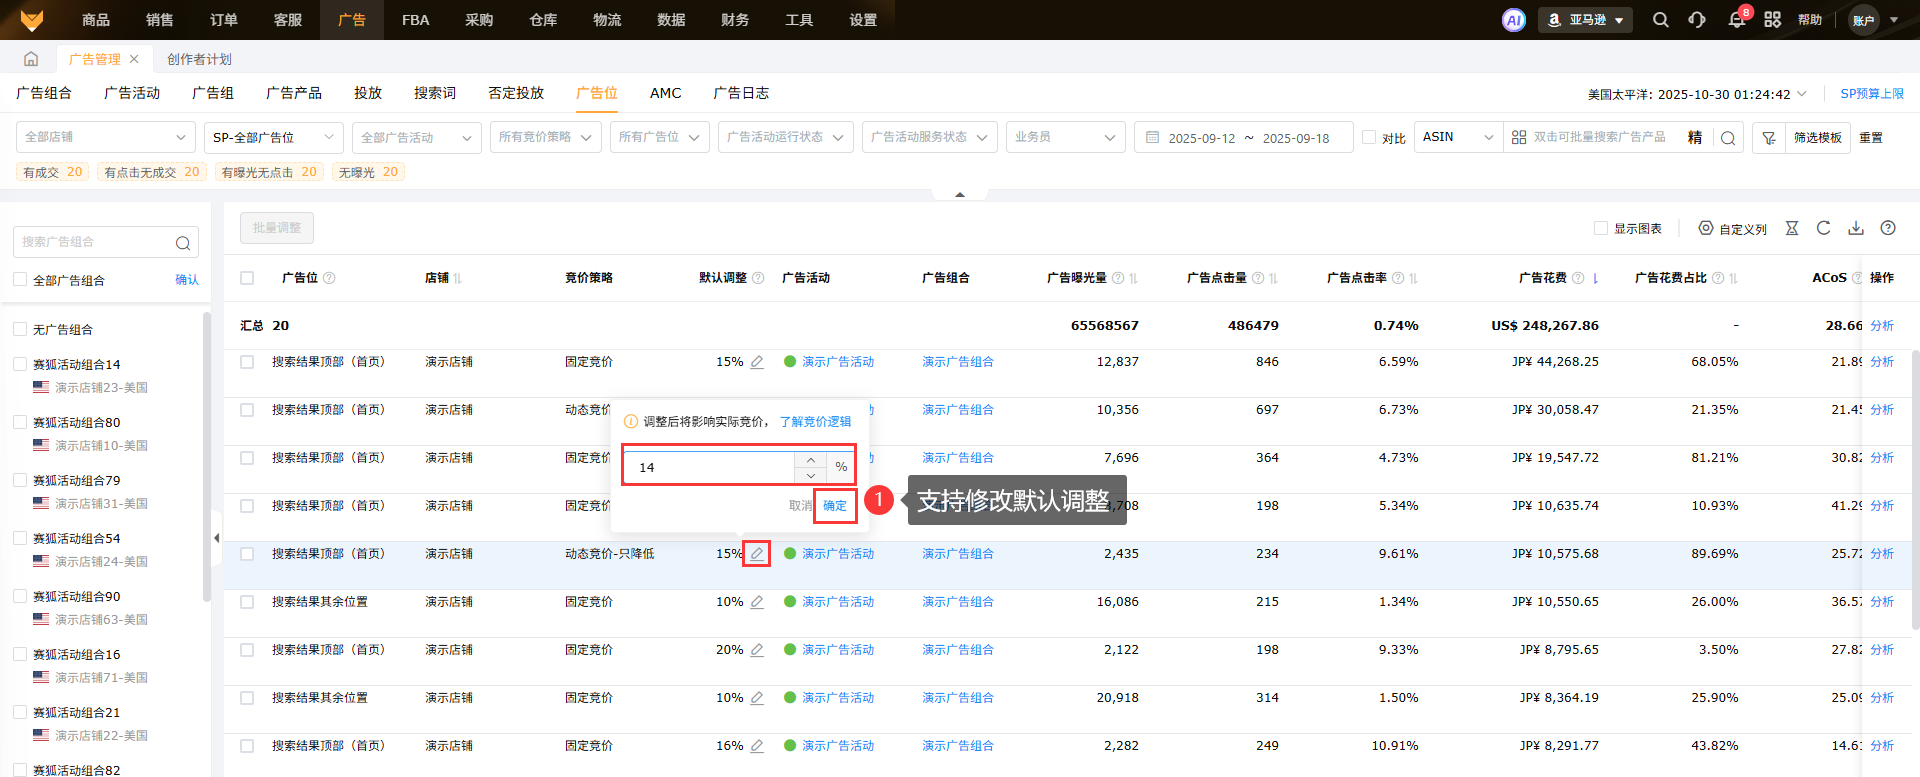The width and height of the screenshot is (1920, 777).
Task: Click the funnel filter icon beside 筛选模板
Action: tap(1769, 138)
